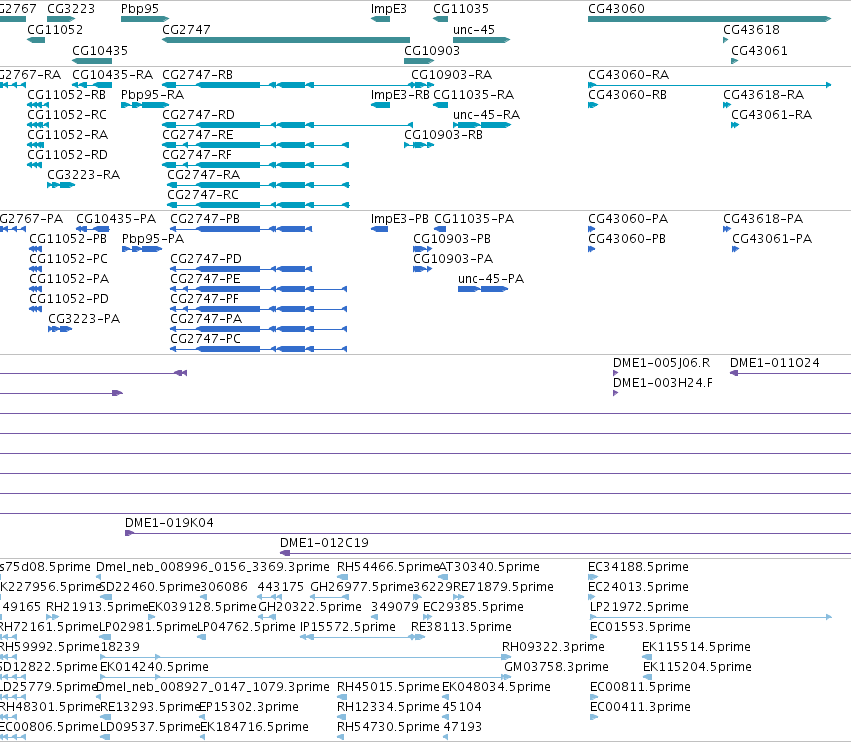Click transcript label "CG11052-RB"
The image size is (851, 742).
click(x=67, y=94)
